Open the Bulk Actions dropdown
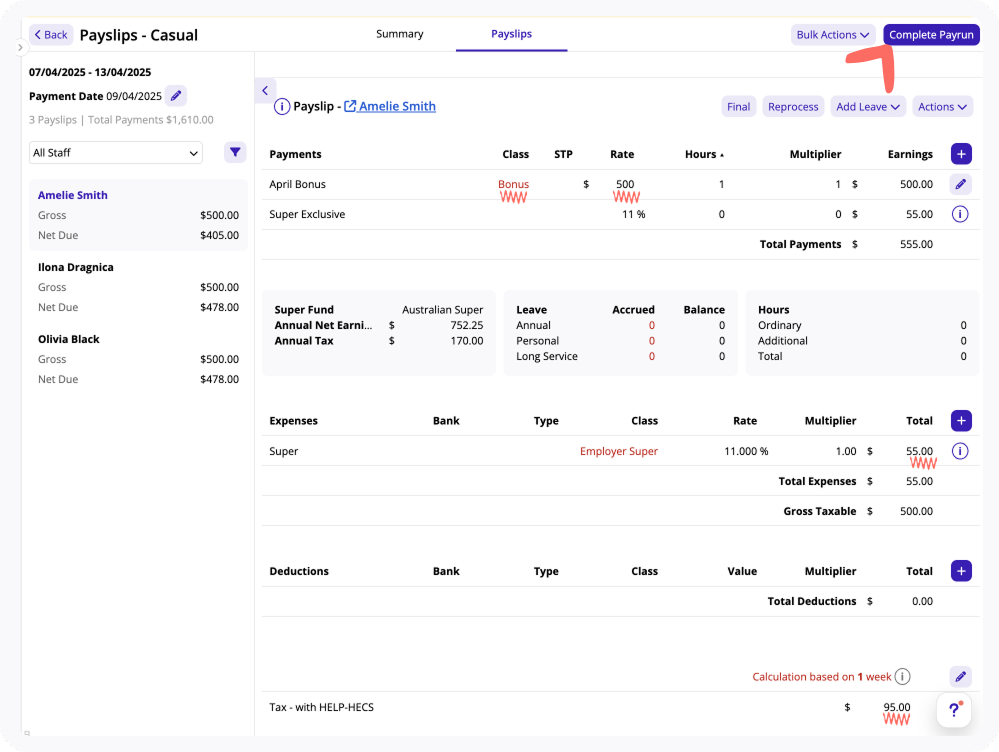Viewport: 999px width, 752px height. tap(833, 35)
